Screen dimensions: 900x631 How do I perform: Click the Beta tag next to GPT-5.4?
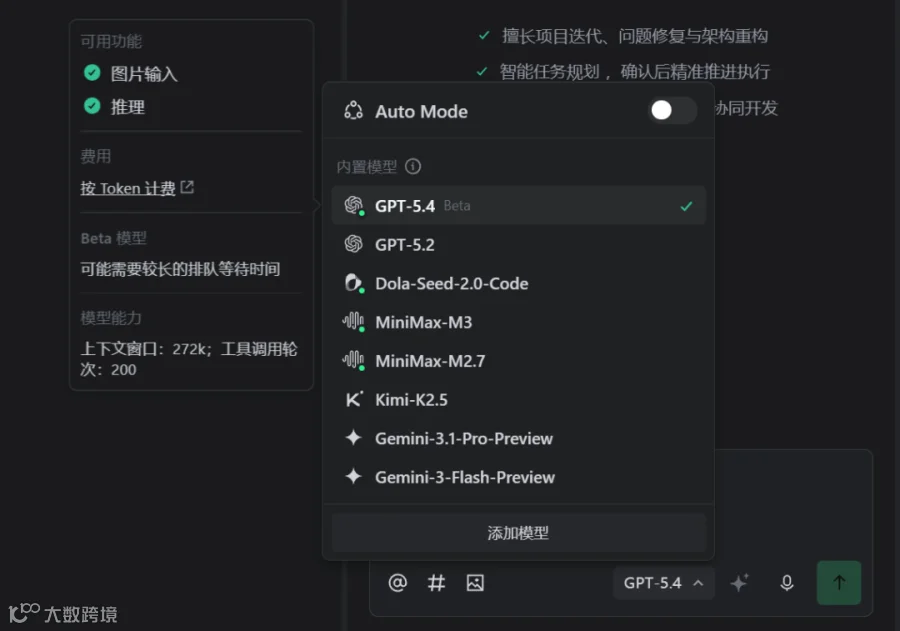(x=457, y=206)
